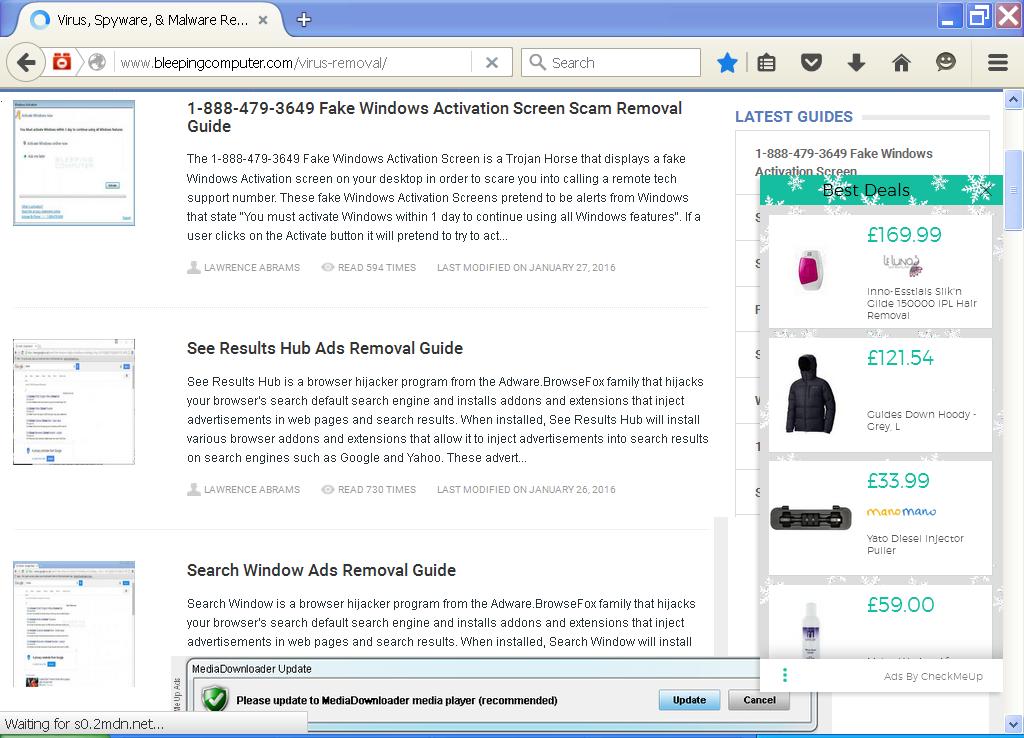The height and width of the screenshot is (738, 1024).
Task: Go to the Home page icon
Action: [901, 63]
